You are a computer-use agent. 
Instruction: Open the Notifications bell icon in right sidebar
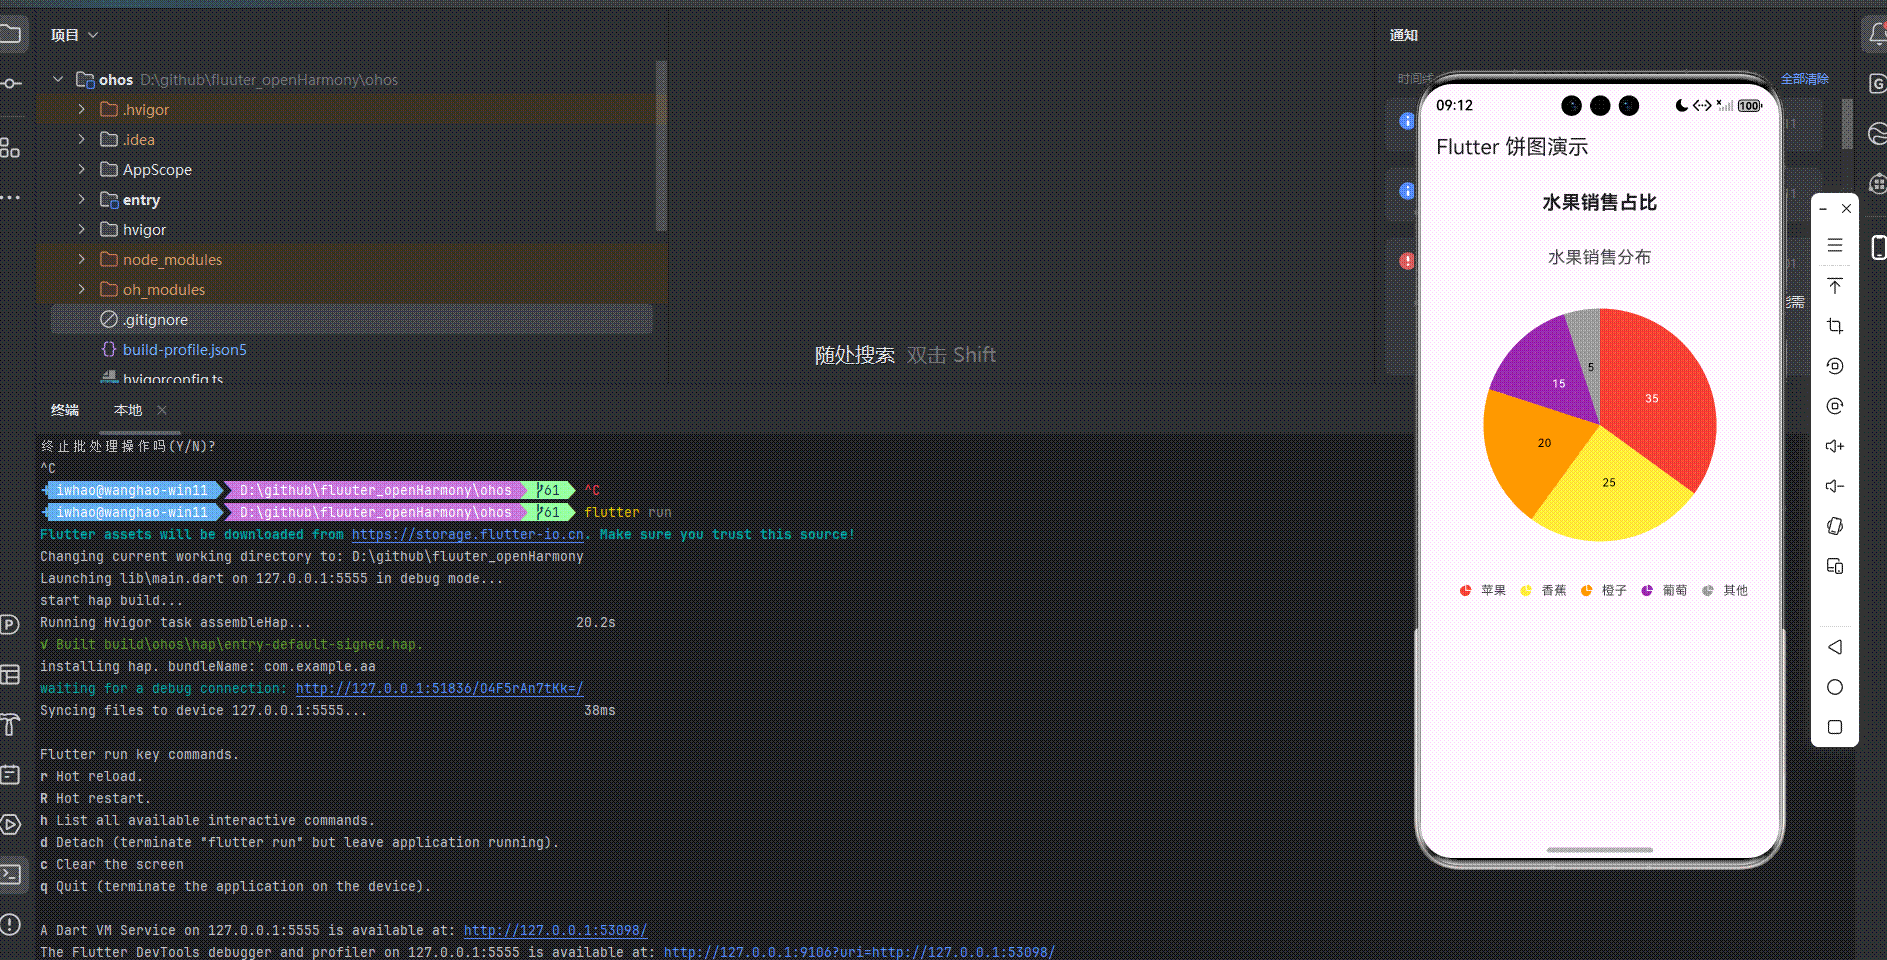pos(1877,35)
